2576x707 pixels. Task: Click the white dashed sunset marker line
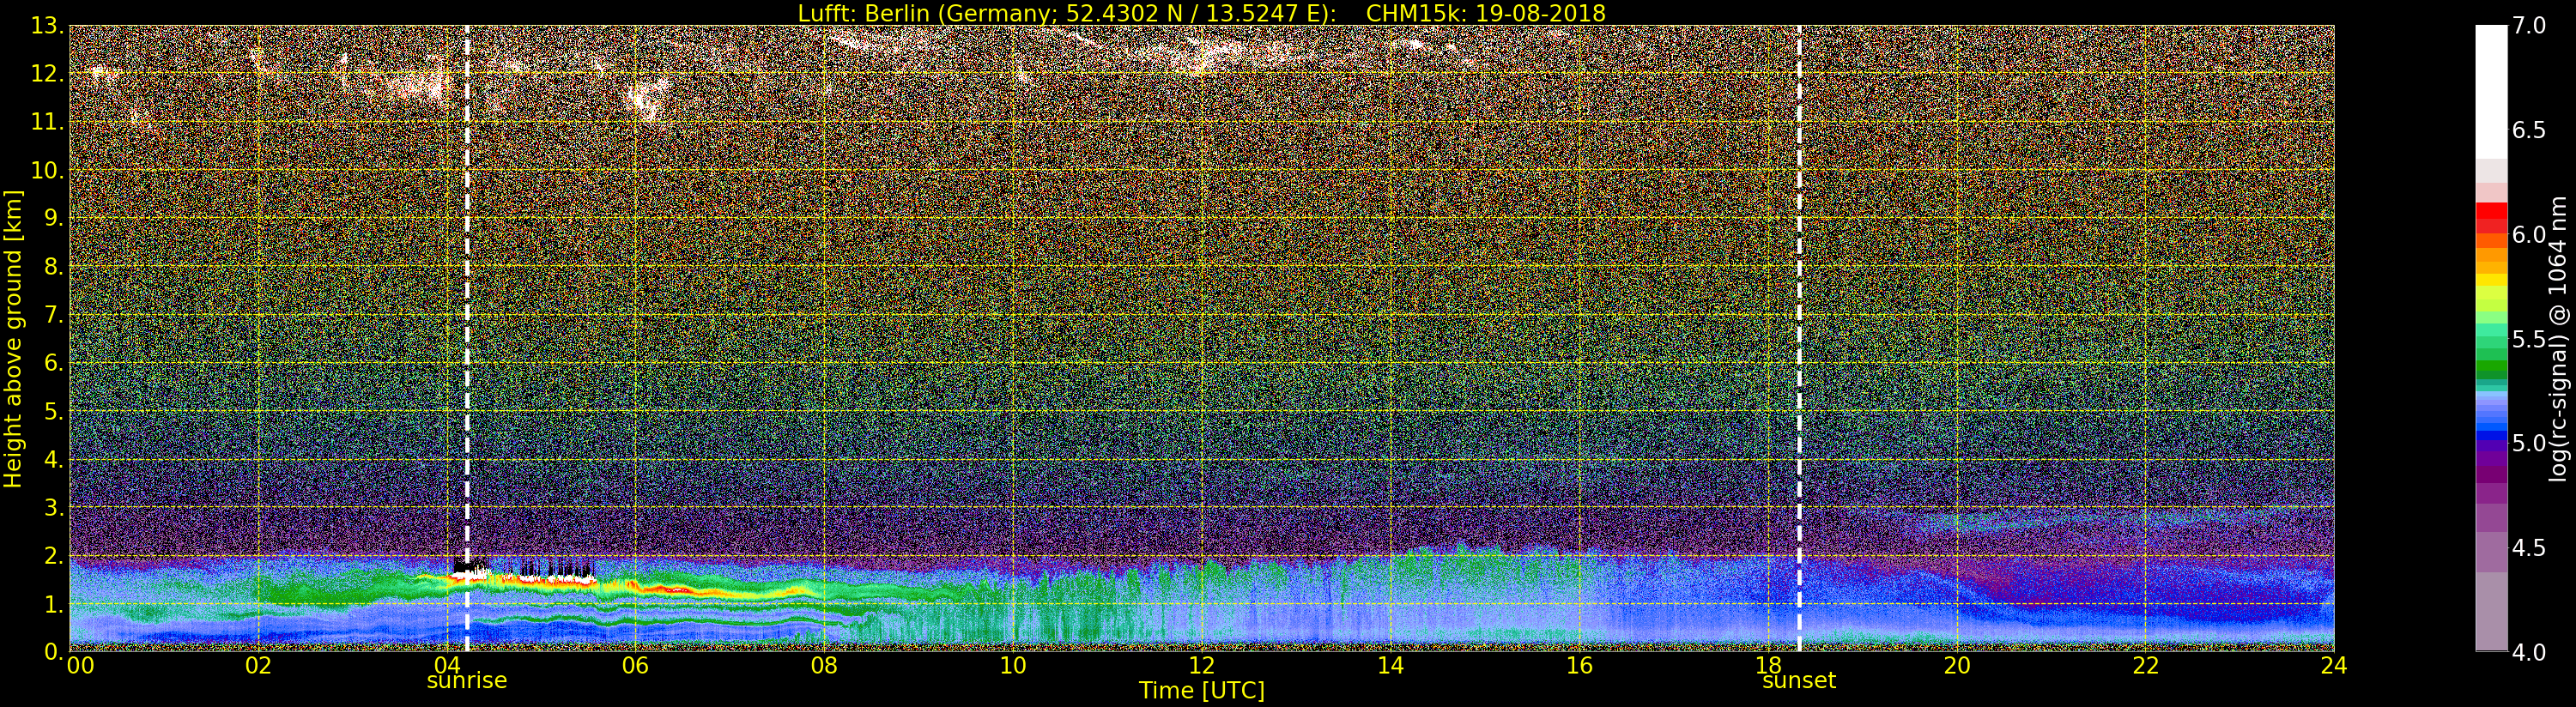pyautogui.click(x=1799, y=338)
